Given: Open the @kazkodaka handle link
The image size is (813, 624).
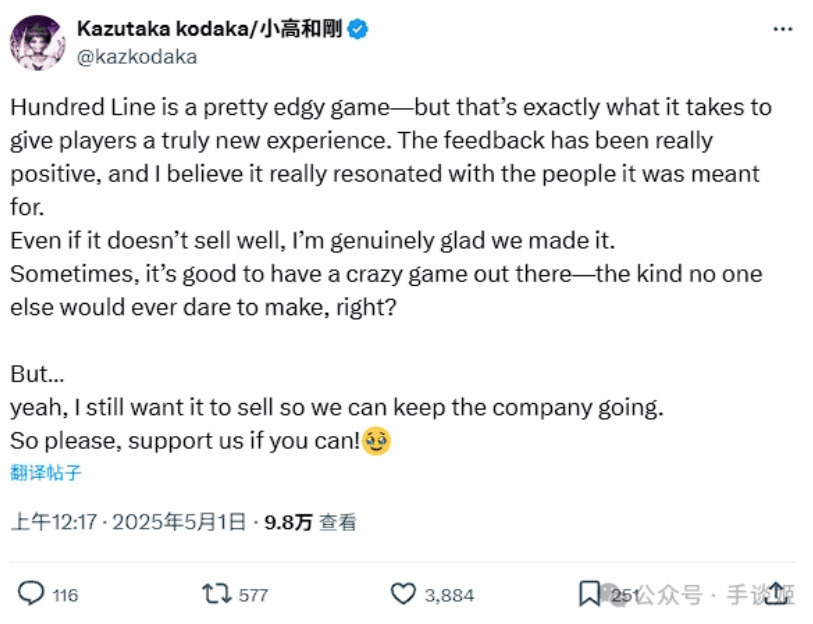Looking at the screenshot, I should [x=136, y=56].
